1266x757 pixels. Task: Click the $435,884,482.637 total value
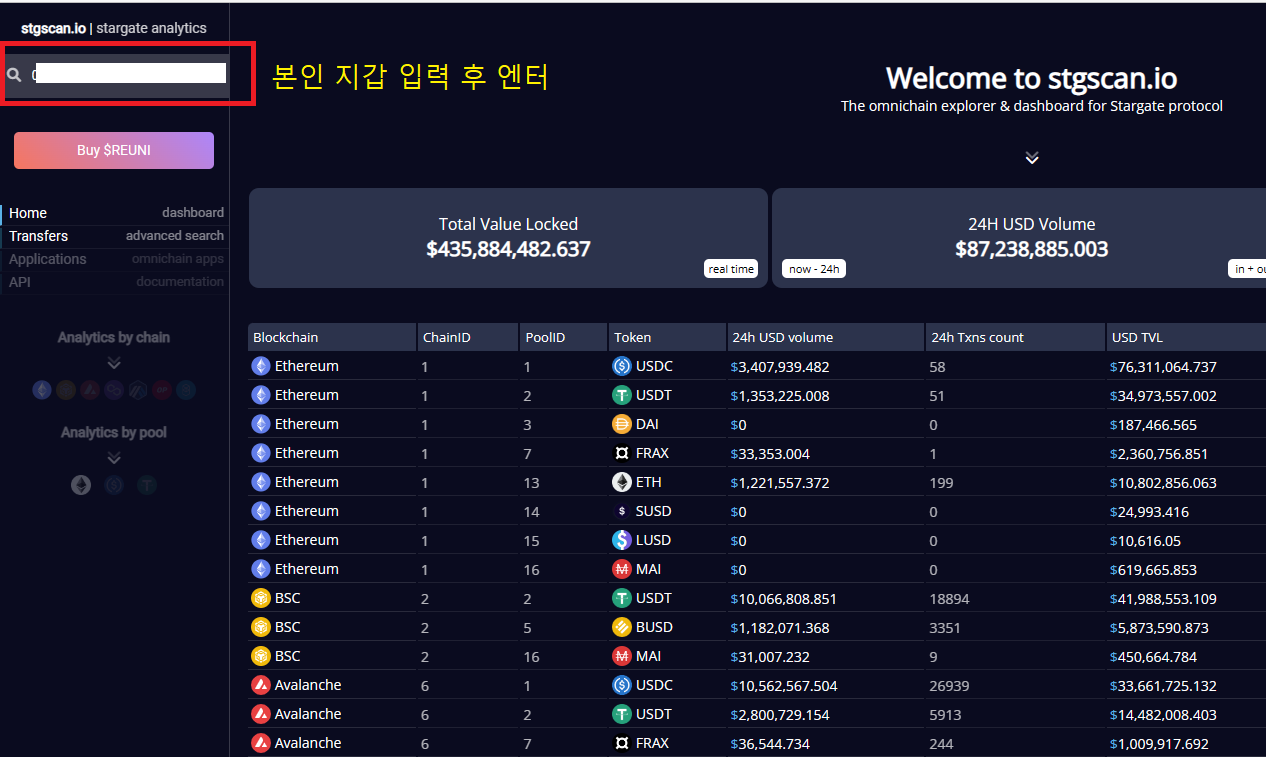point(508,249)
